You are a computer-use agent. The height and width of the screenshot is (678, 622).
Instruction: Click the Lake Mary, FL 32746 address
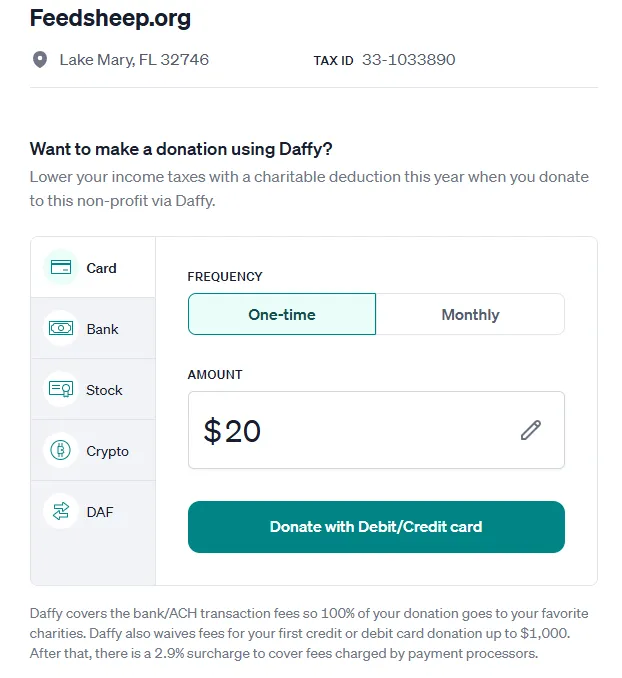pyautogui.click(x=134, y=60)
